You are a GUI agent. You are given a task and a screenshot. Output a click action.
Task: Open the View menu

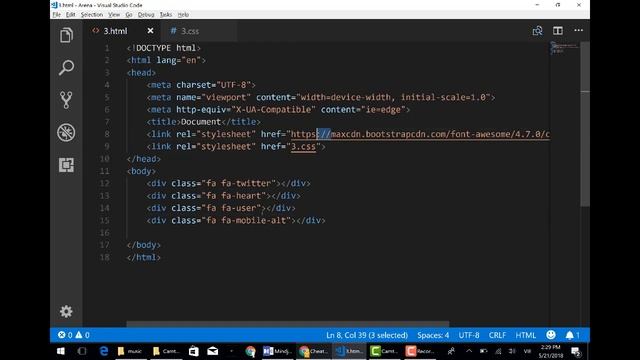coord(114,15)
